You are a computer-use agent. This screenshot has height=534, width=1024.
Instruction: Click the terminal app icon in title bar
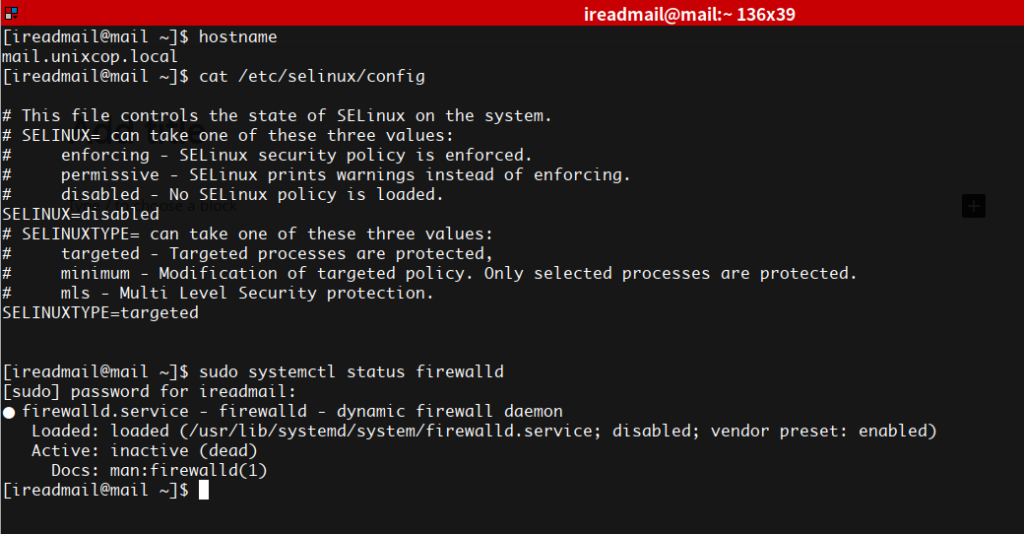(11, 13)
